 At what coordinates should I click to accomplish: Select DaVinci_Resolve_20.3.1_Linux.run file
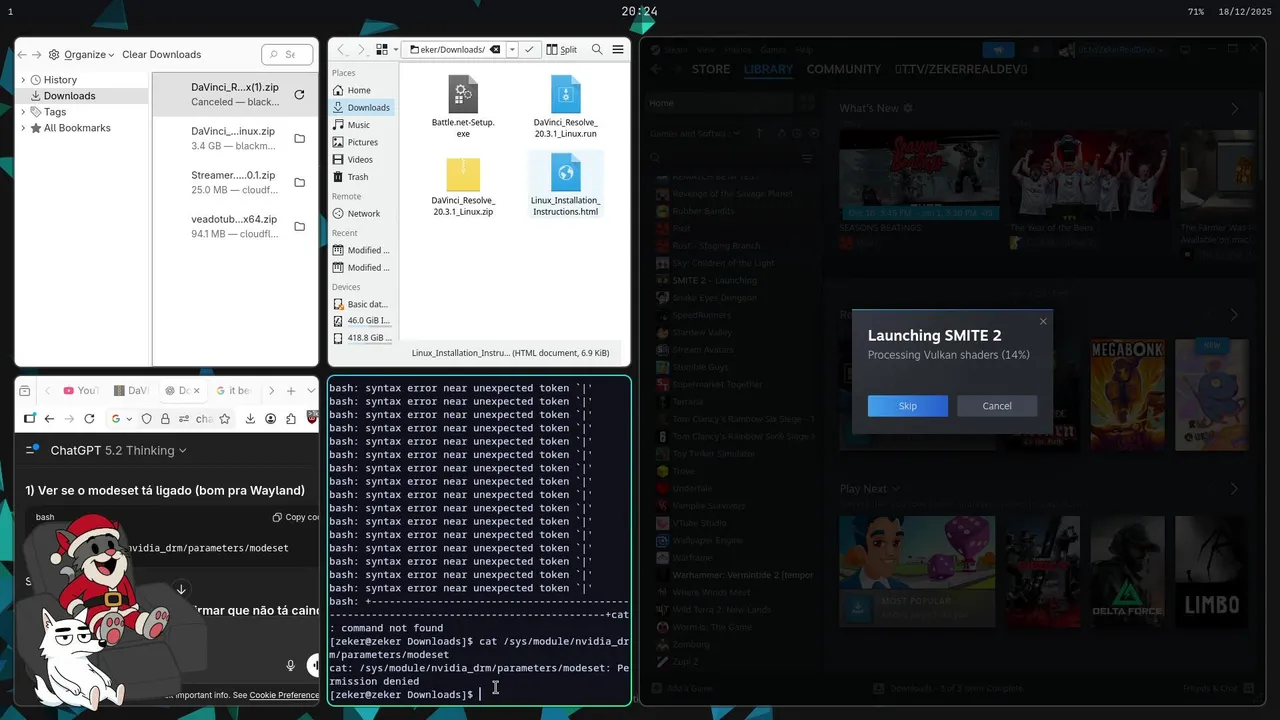tap(565, 107)
